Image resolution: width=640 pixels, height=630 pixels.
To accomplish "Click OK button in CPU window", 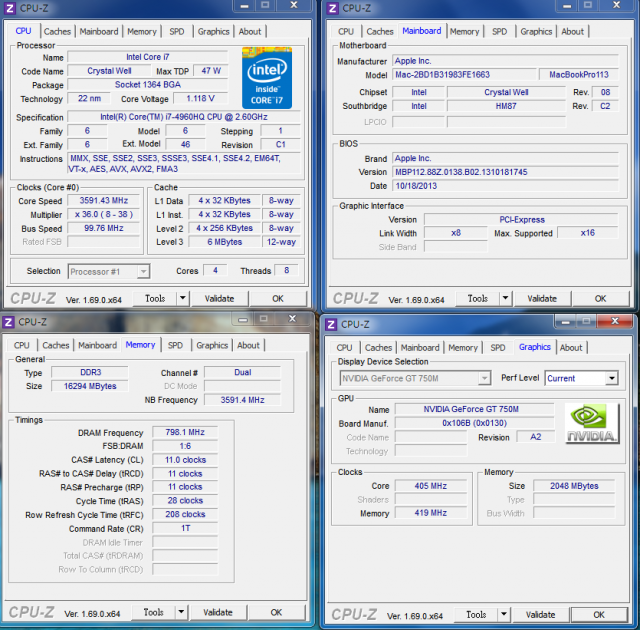I will (x=278, y=299).
